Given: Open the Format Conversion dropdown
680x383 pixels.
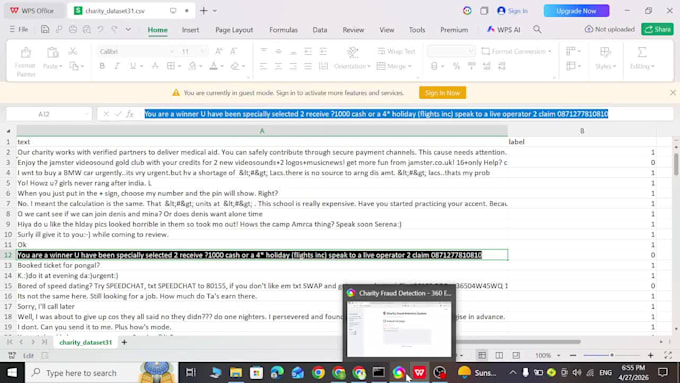Looking at the screenshot, I should (517, 51).
